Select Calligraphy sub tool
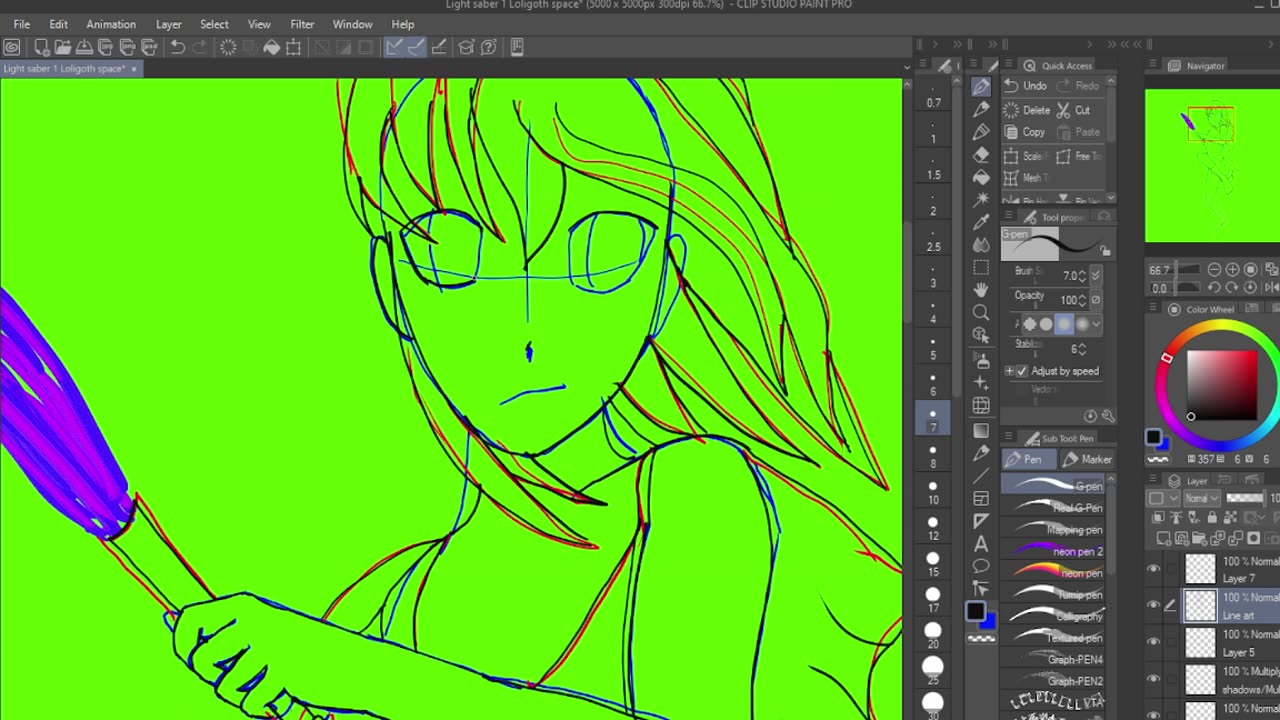 pos(1054,616)
